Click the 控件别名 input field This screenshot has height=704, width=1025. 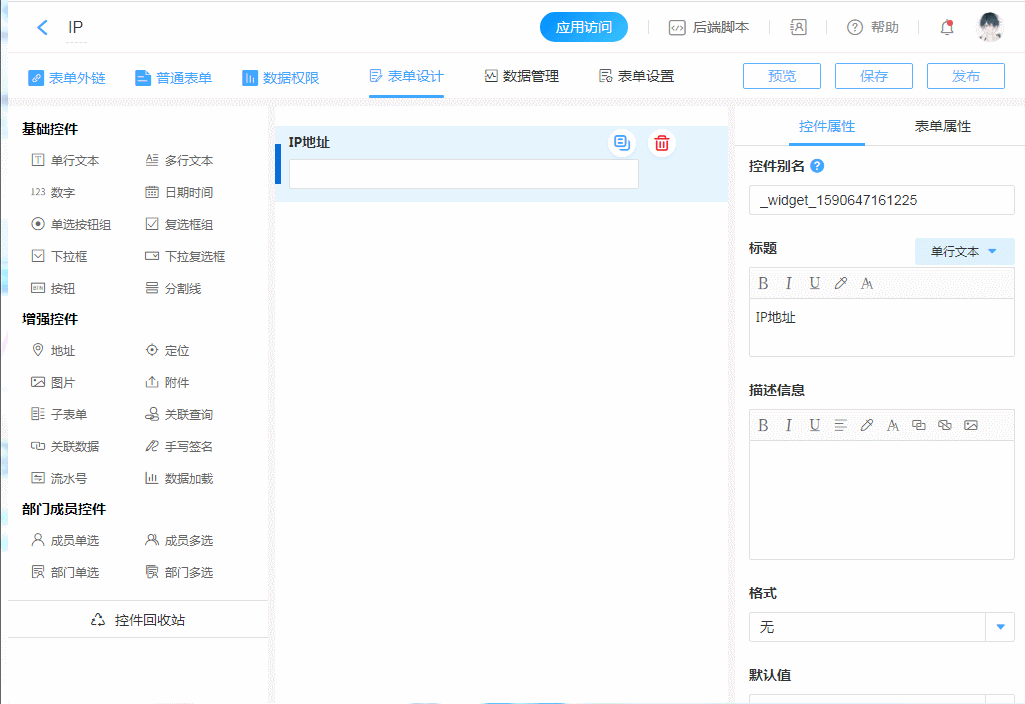pyautogui.click(x=881, y=200)
